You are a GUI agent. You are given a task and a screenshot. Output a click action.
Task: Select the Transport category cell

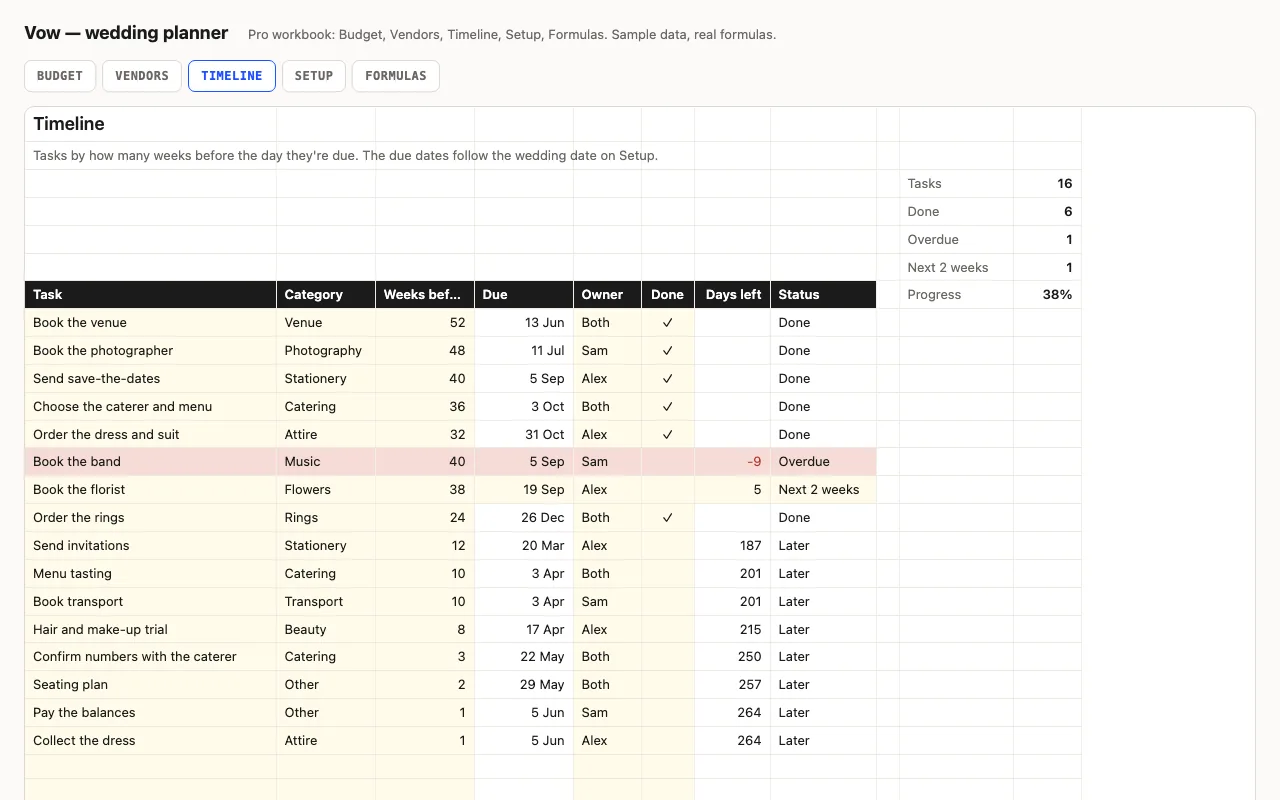(326, 602)
